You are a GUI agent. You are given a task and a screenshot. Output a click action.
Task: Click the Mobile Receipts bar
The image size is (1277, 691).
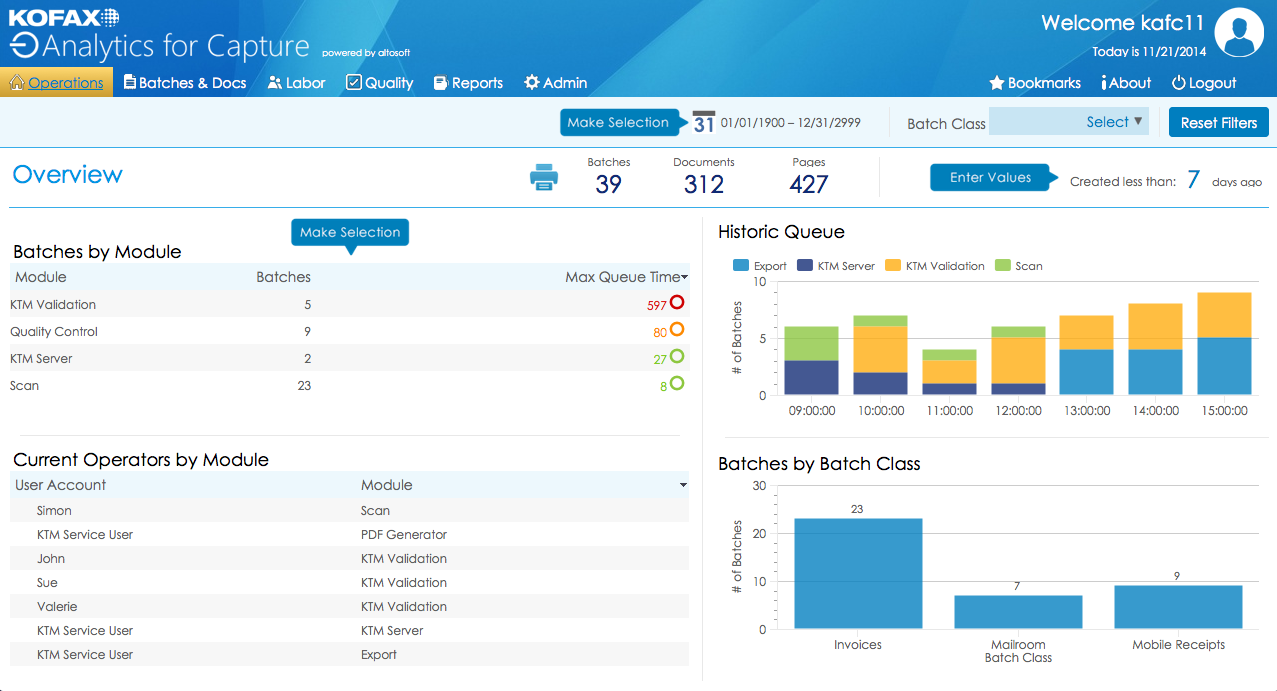(x=1178, y=607)
